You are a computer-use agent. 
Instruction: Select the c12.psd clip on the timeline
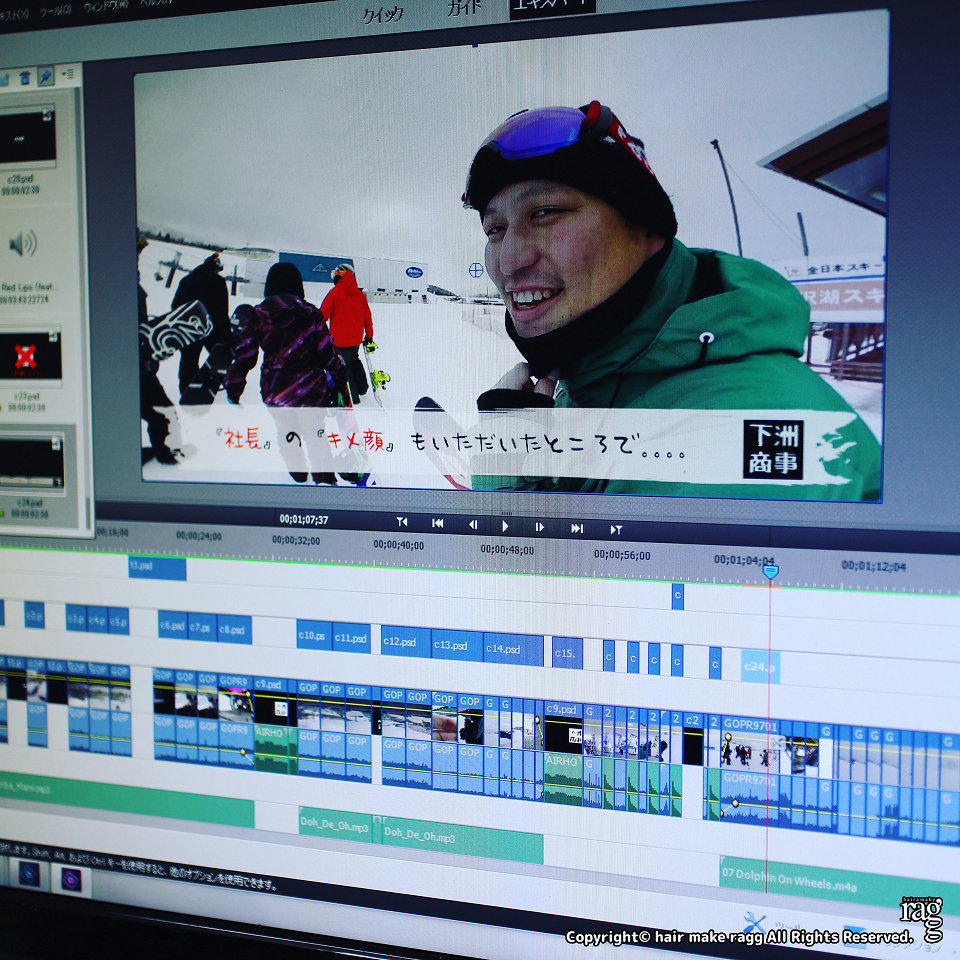(x=404, y=642)
